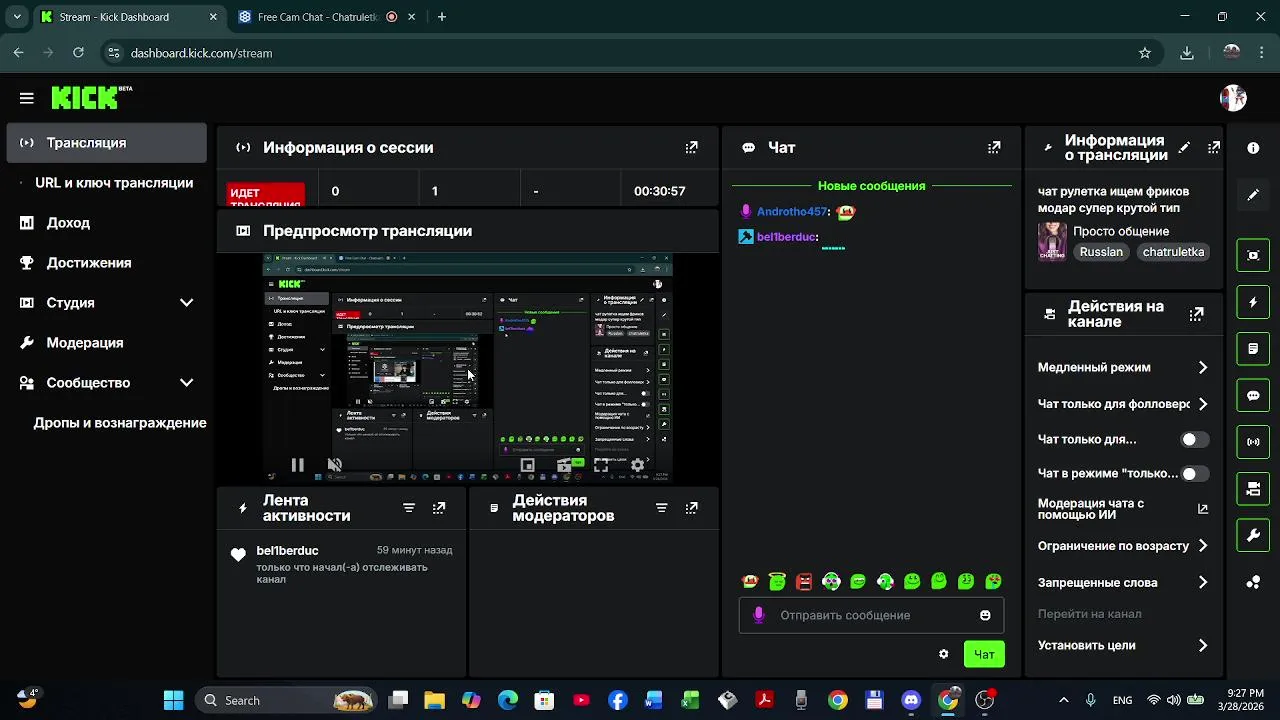Toggle the camera-icon widget in right sidebar
The height and width of the screenshot is (720, 1280).
pos(1253,489)
